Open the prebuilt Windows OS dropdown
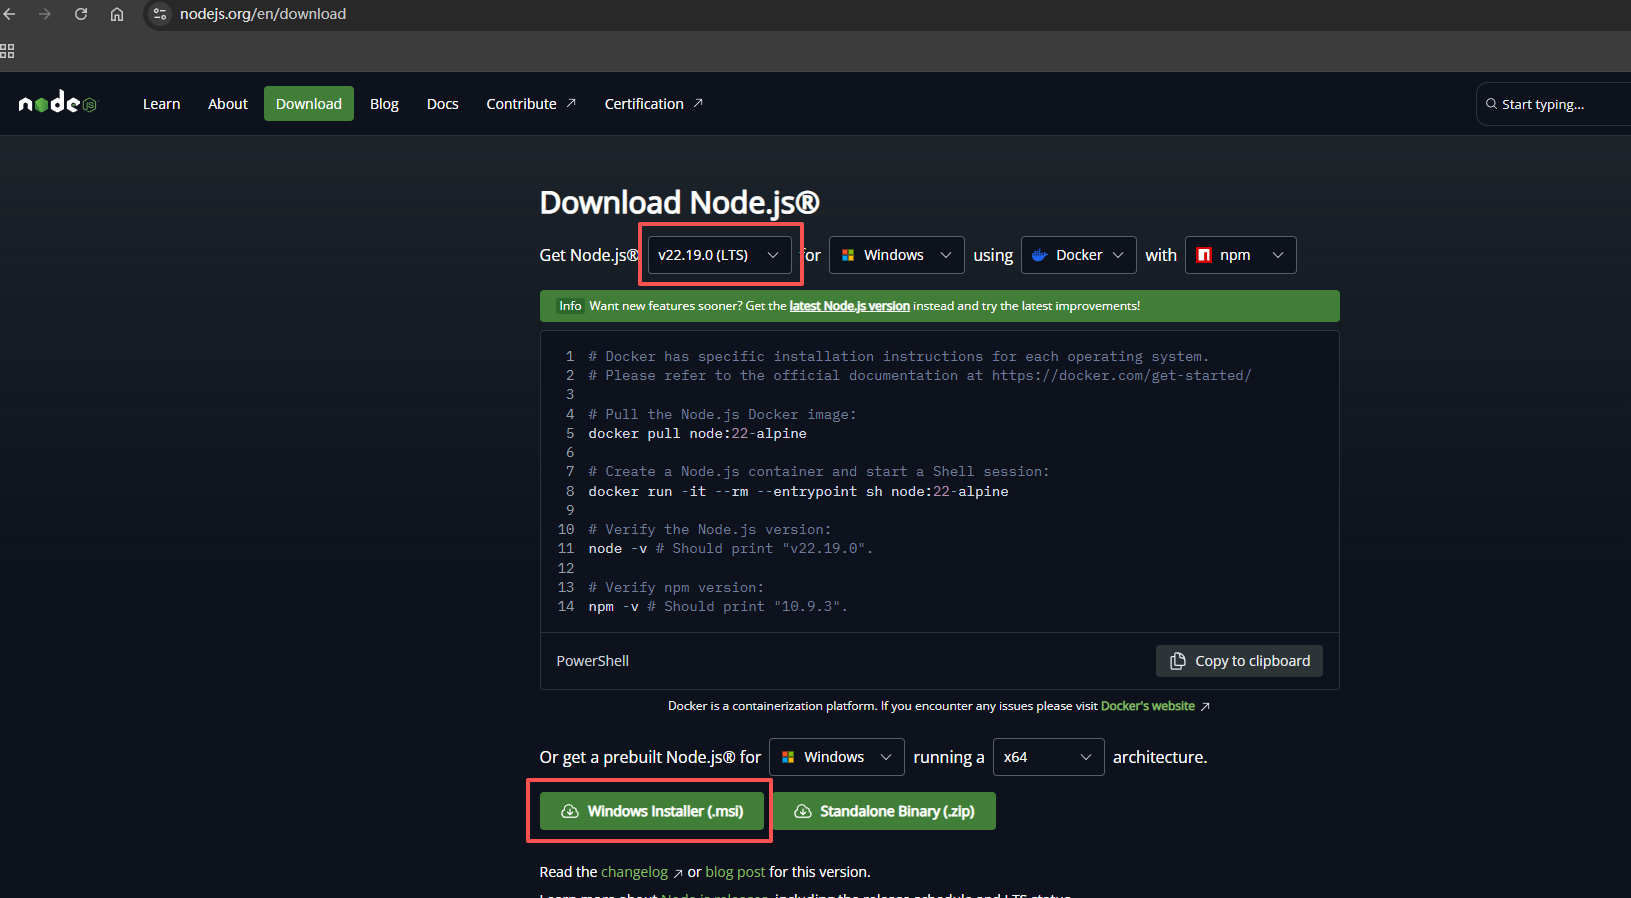This screenshot has height=898, width=1631. coord(837,757)
